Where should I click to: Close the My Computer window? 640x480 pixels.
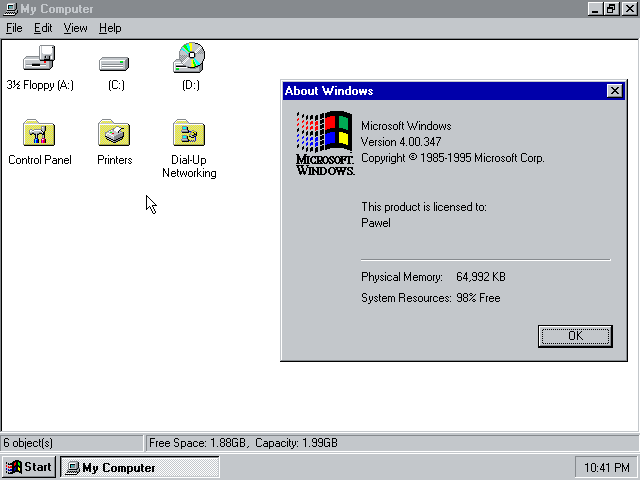click(x=629, y=9)
